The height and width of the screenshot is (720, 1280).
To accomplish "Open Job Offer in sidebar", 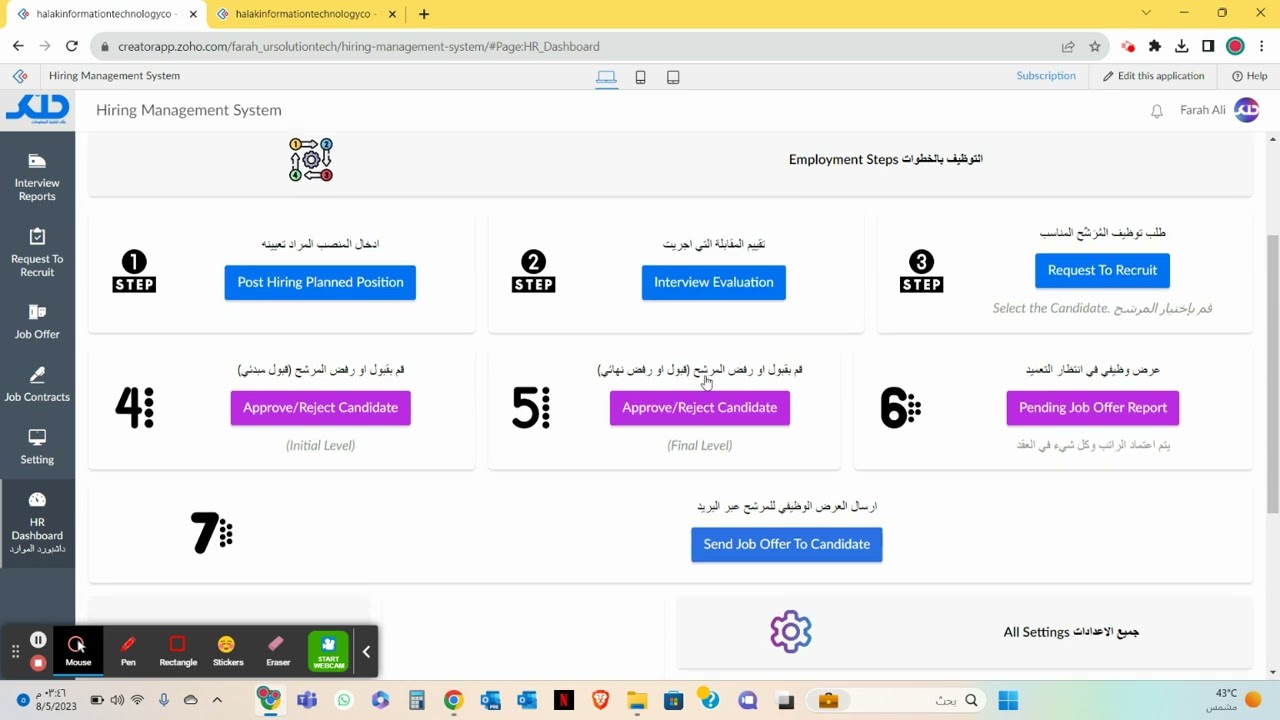I will point(37,322).
